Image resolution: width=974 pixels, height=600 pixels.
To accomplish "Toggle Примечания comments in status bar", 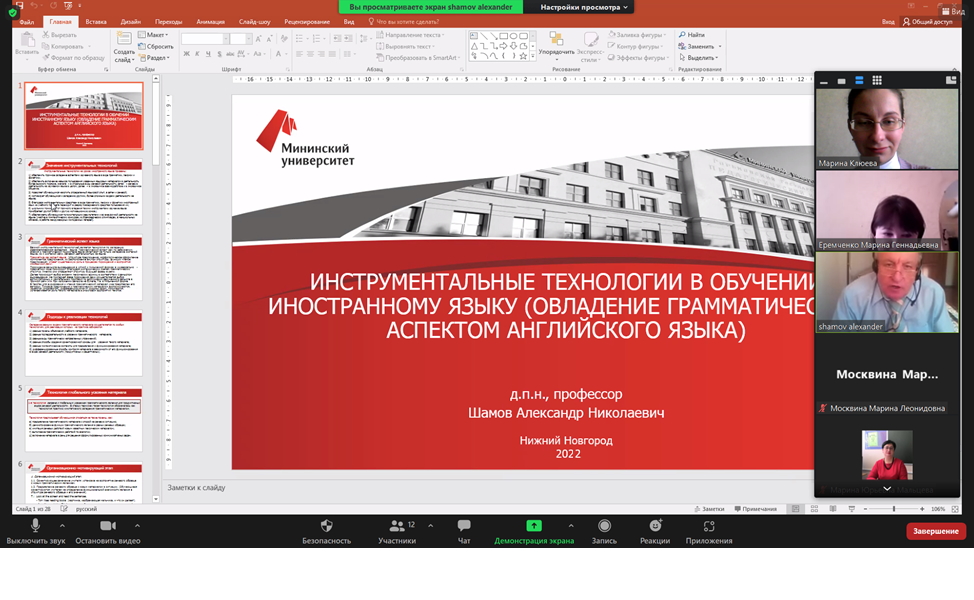I will point(755,509).
